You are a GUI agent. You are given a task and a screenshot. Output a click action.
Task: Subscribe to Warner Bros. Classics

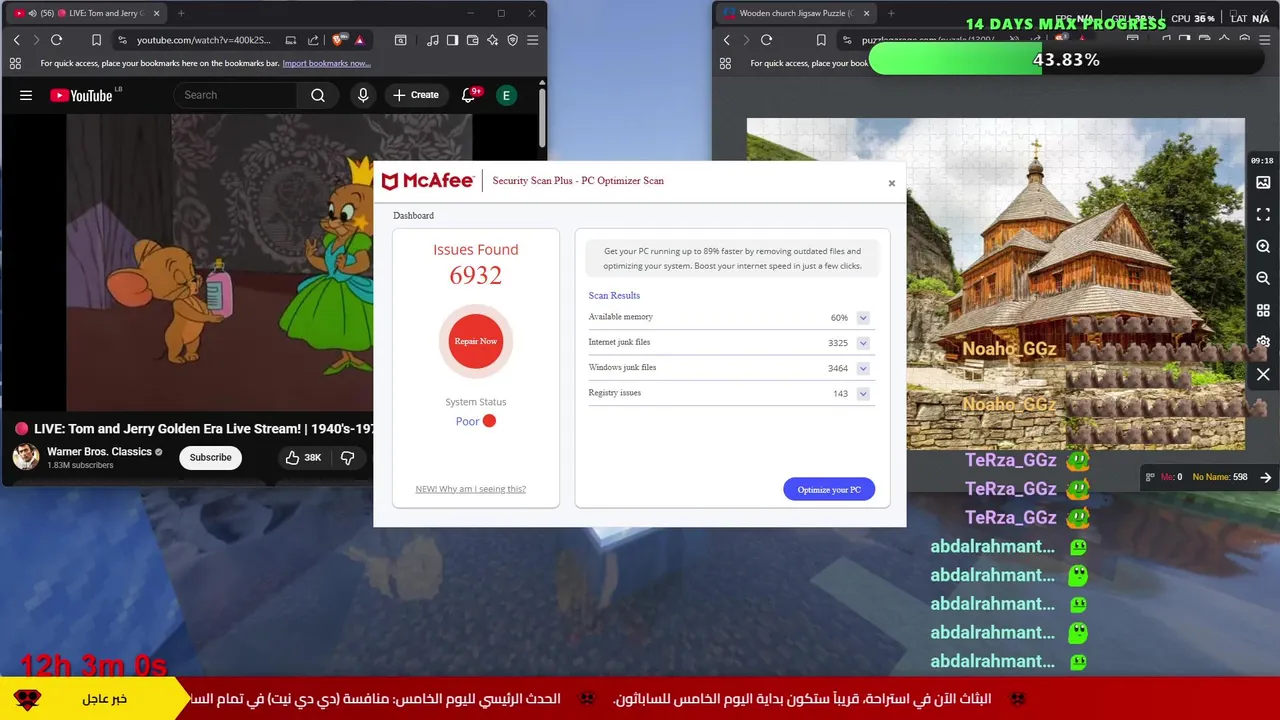tap(210, 457)
